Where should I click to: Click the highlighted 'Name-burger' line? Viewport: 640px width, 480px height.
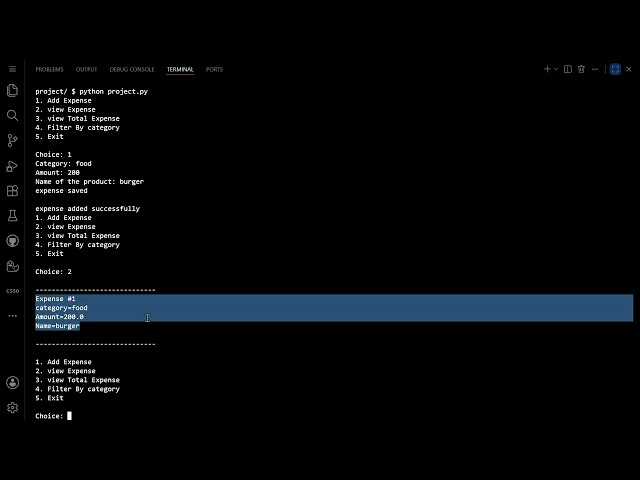tap(57, 326)
